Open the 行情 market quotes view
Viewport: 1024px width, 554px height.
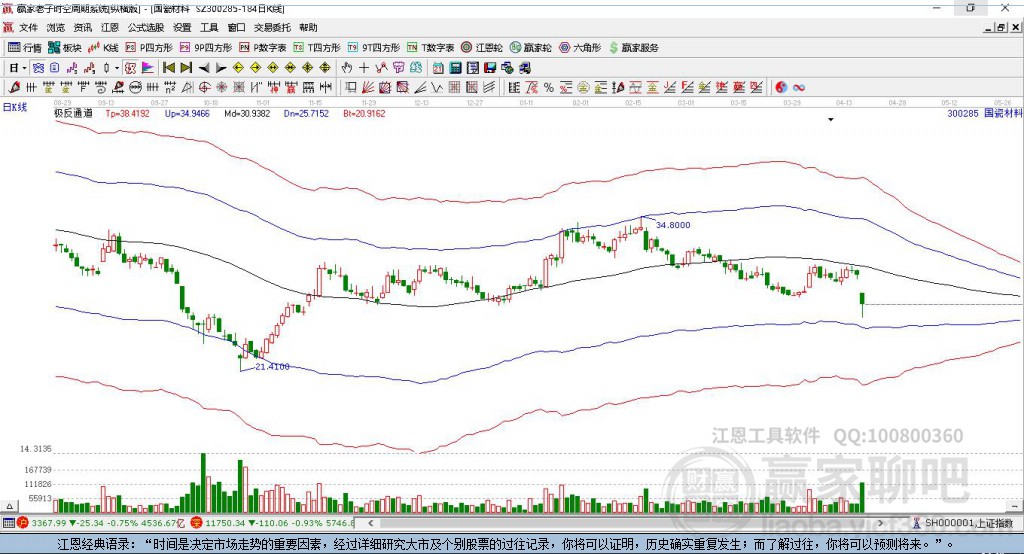click(x=25, y=48)
